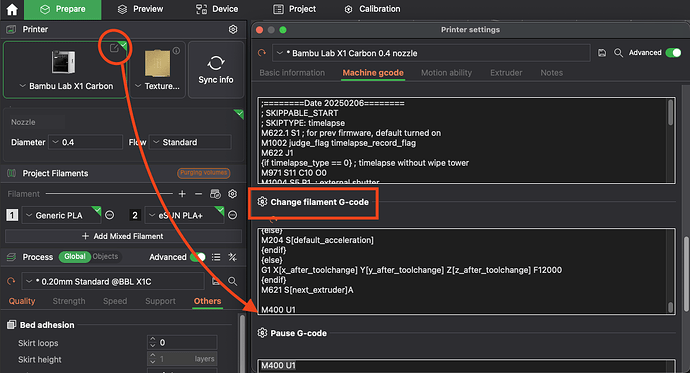Screen dimensions: 690x373
Task: Click the Bed adhesion section icon
Action: pos(11,325)
